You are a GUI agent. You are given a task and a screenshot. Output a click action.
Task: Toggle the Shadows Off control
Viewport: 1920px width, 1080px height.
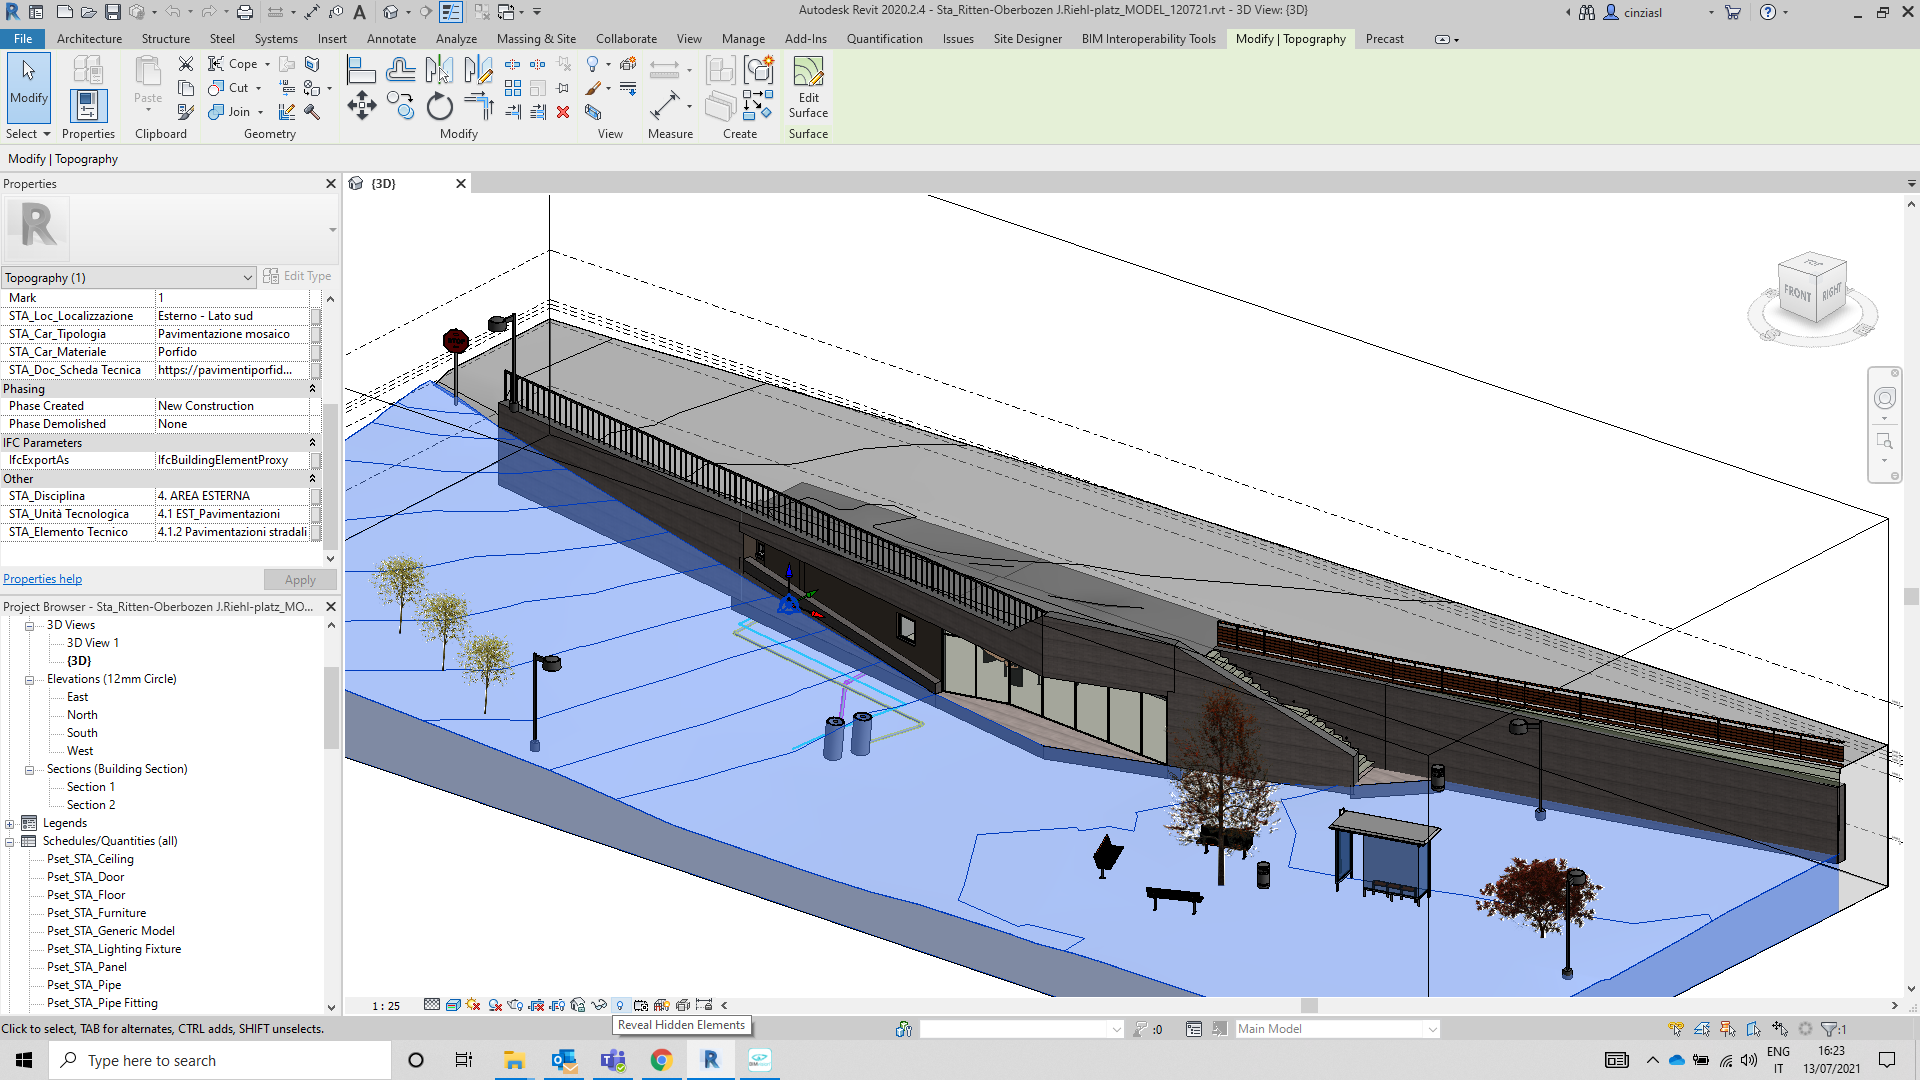click(472, 1005)
